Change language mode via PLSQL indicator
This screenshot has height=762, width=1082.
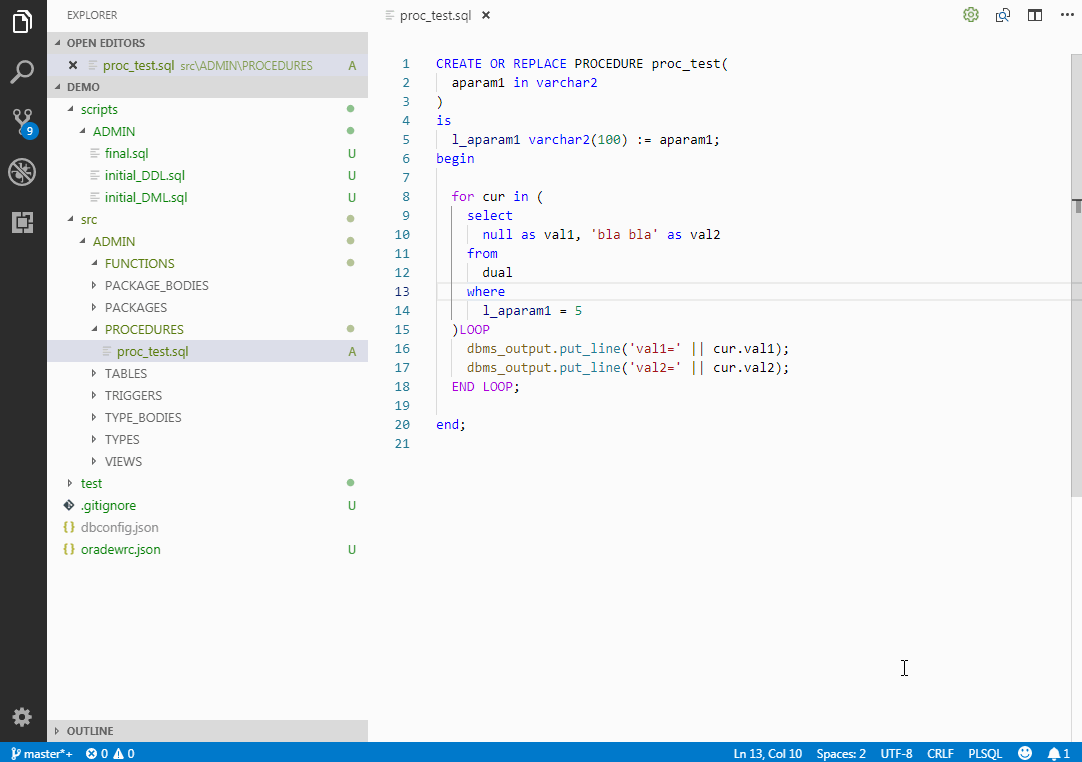985,754
